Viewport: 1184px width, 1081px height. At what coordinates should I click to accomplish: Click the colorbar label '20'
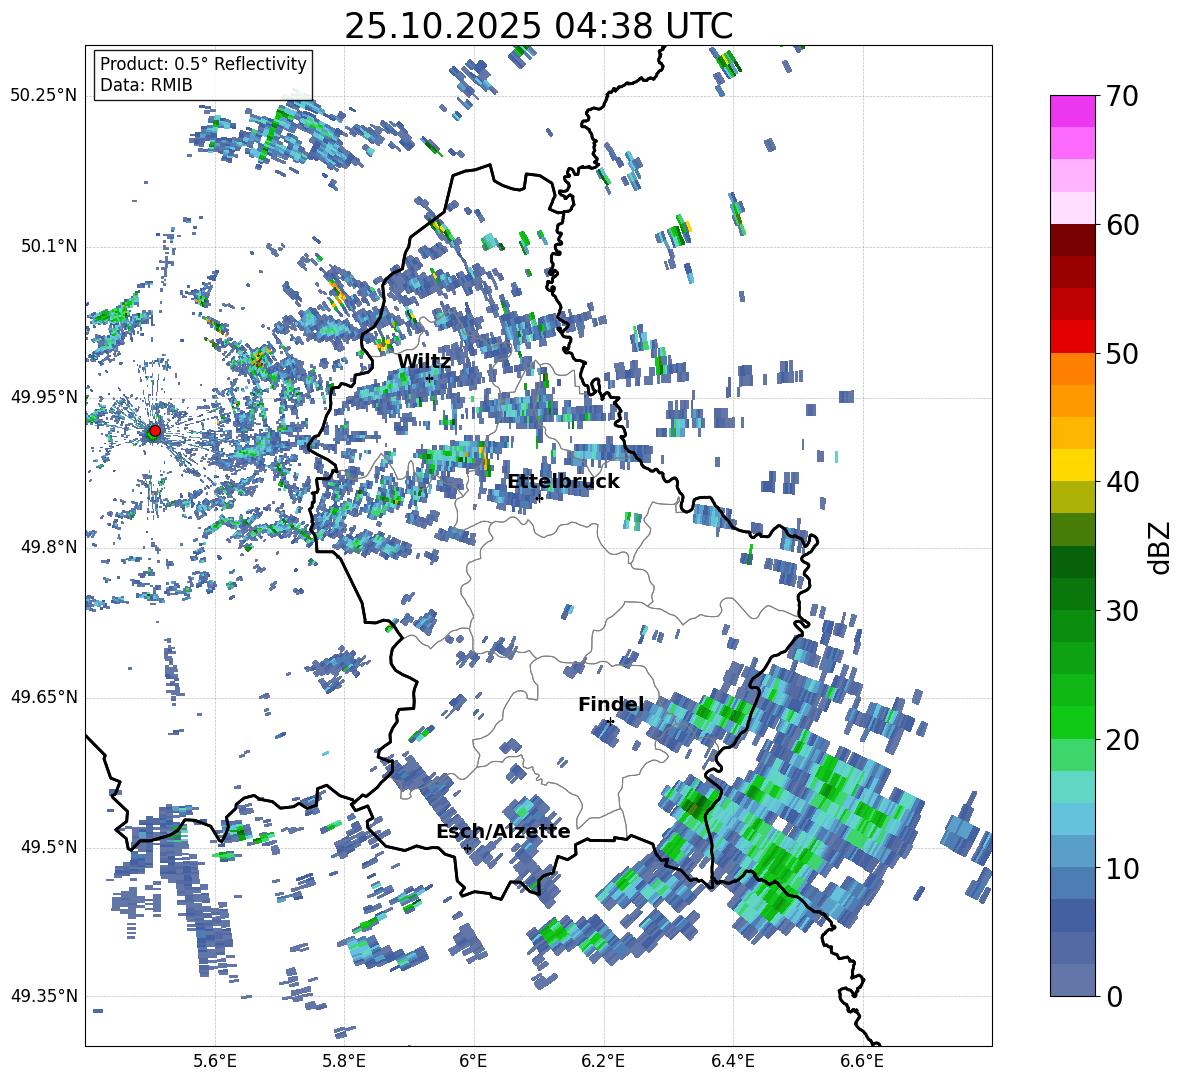pos(1122,739)
